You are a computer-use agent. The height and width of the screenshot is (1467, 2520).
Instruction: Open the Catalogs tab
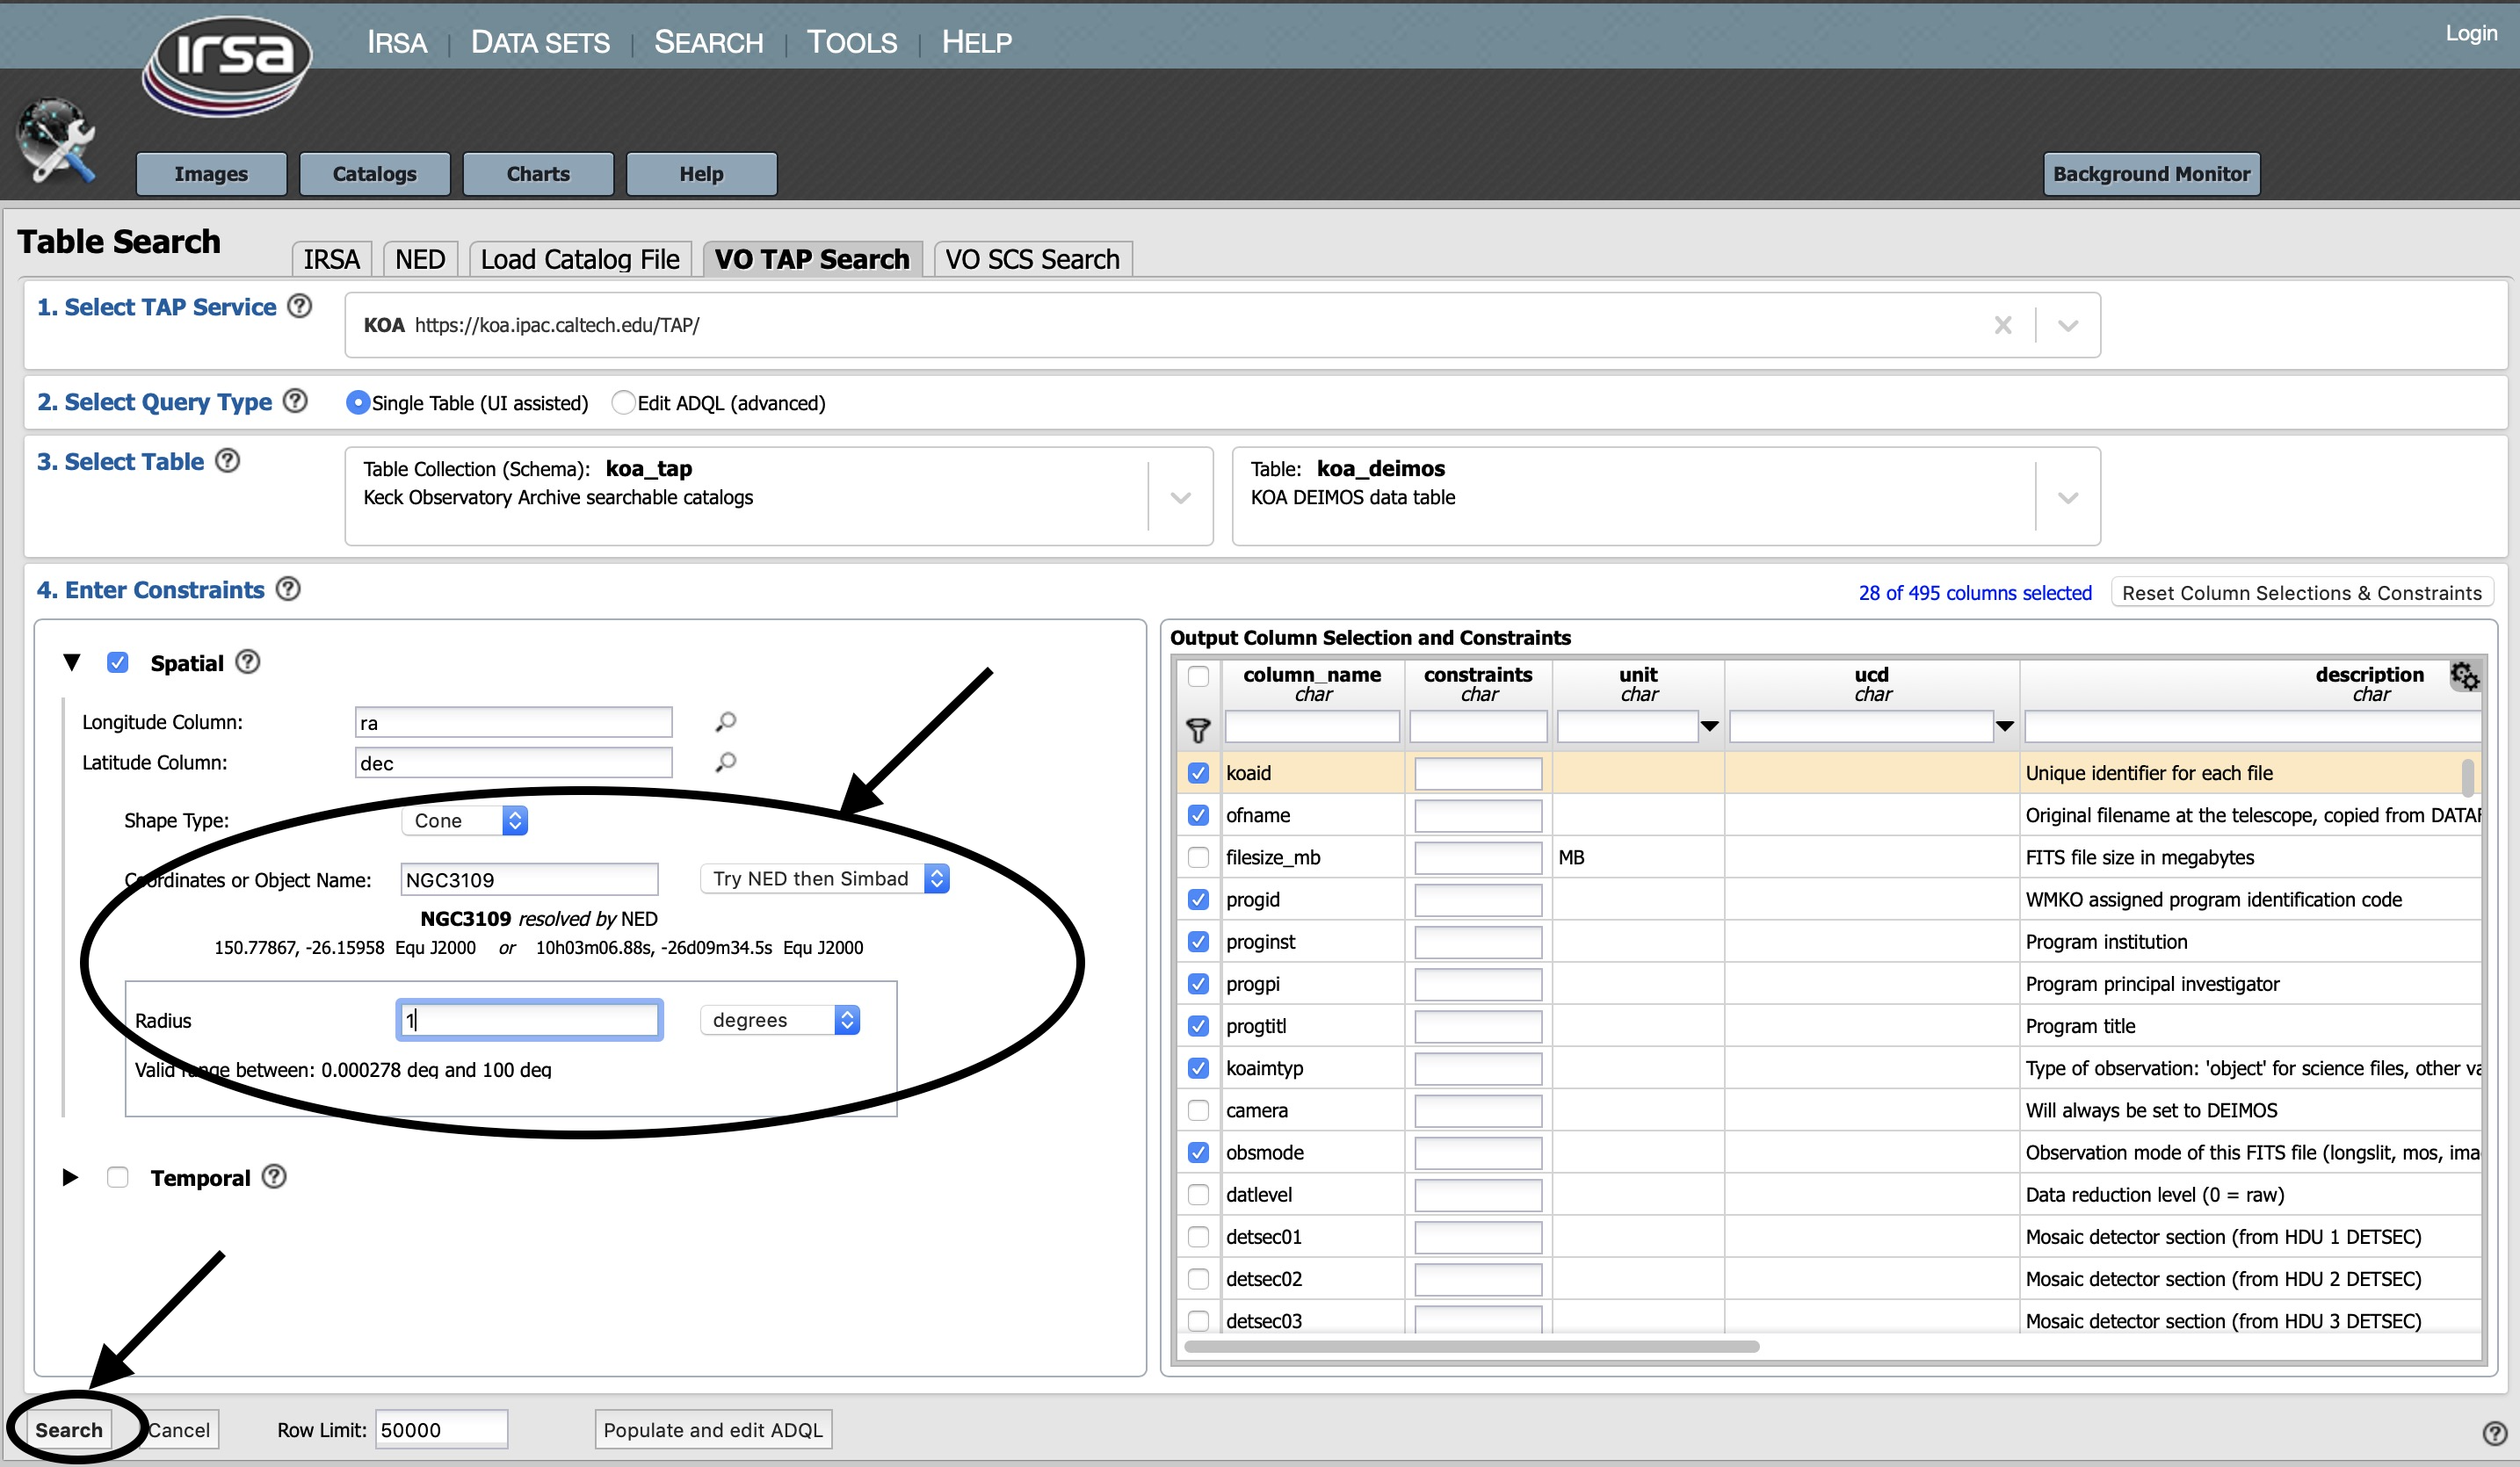[x=374, y=174]
